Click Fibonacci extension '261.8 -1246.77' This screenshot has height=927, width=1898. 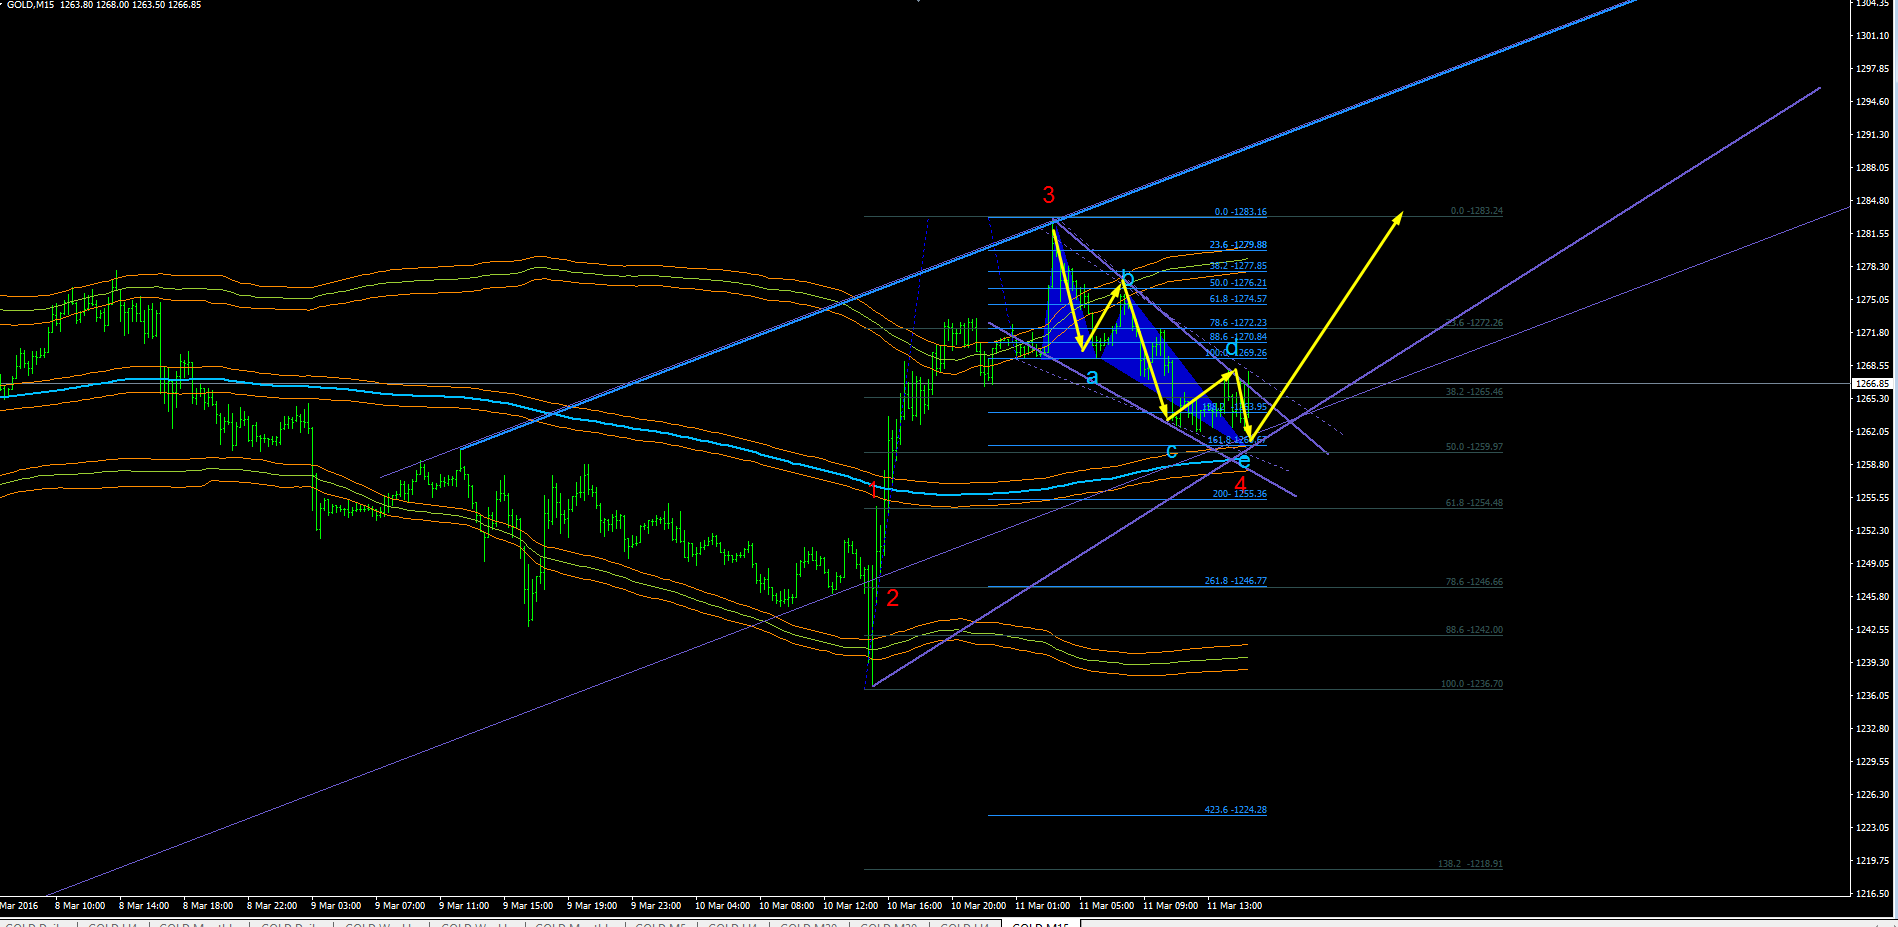[x=1236, y=581]
